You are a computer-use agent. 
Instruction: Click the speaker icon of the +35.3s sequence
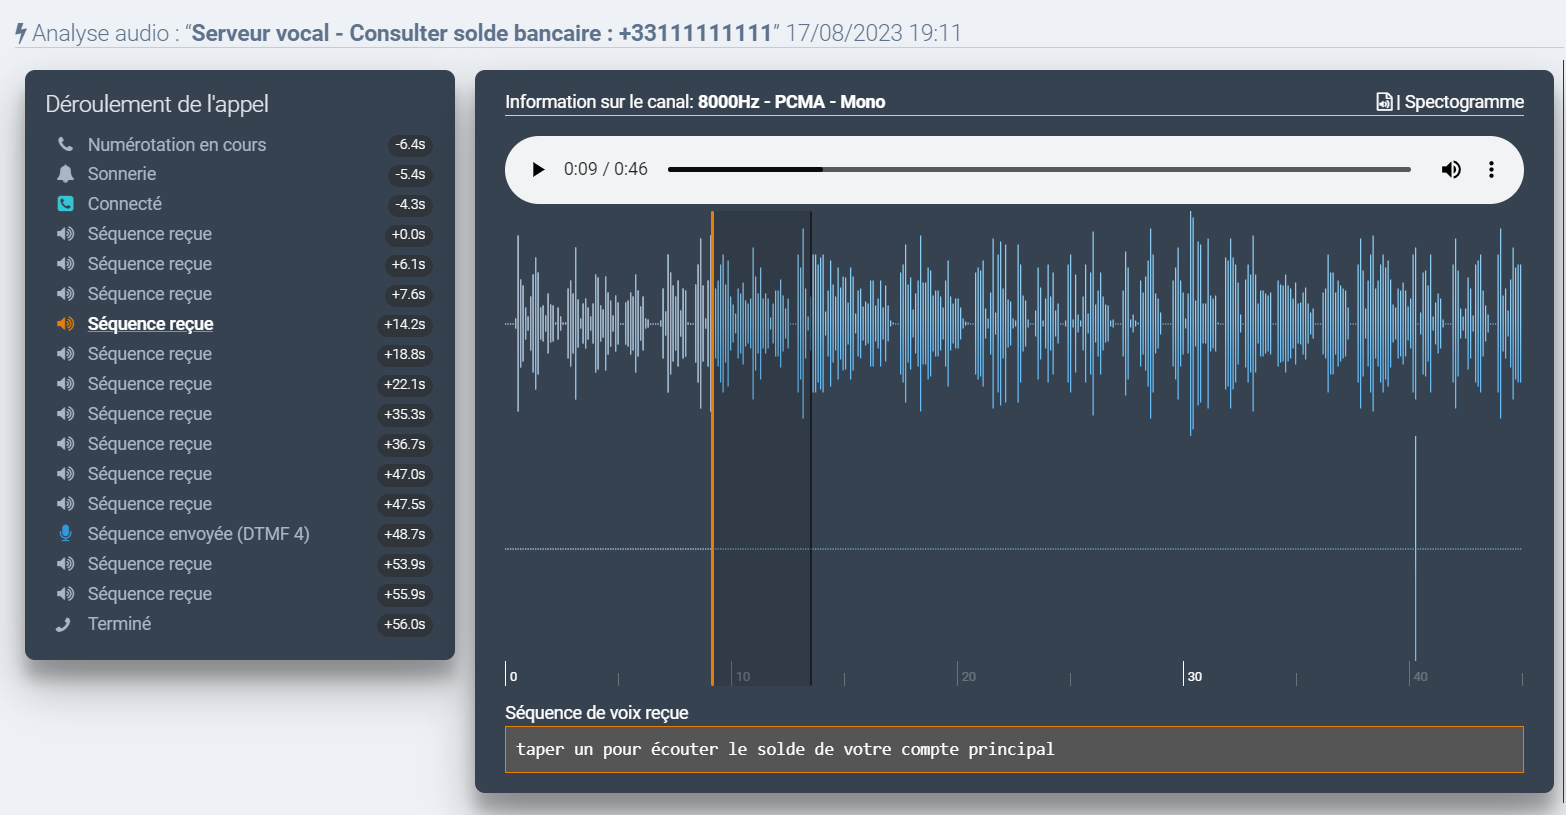(x=65, y=414)
